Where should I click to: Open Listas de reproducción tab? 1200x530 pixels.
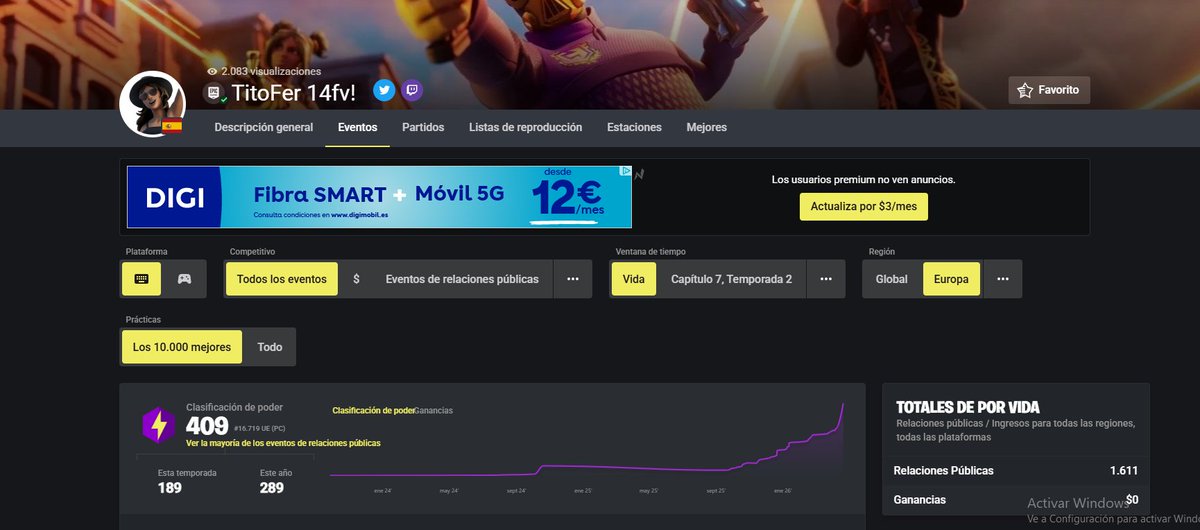pos(525,128)
